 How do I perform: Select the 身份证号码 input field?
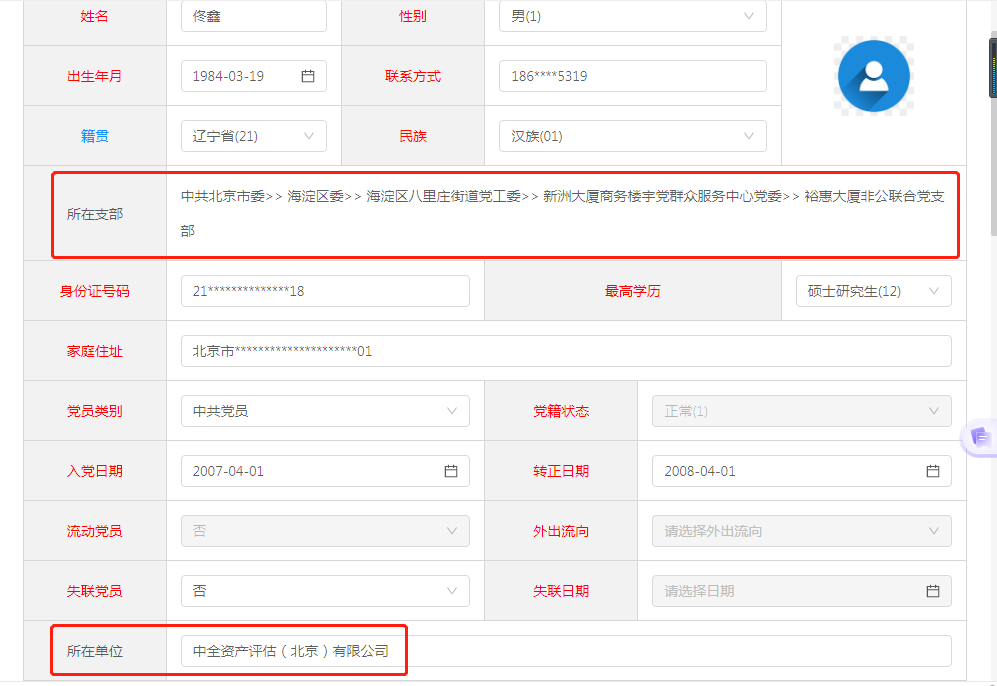click(324, 291)
